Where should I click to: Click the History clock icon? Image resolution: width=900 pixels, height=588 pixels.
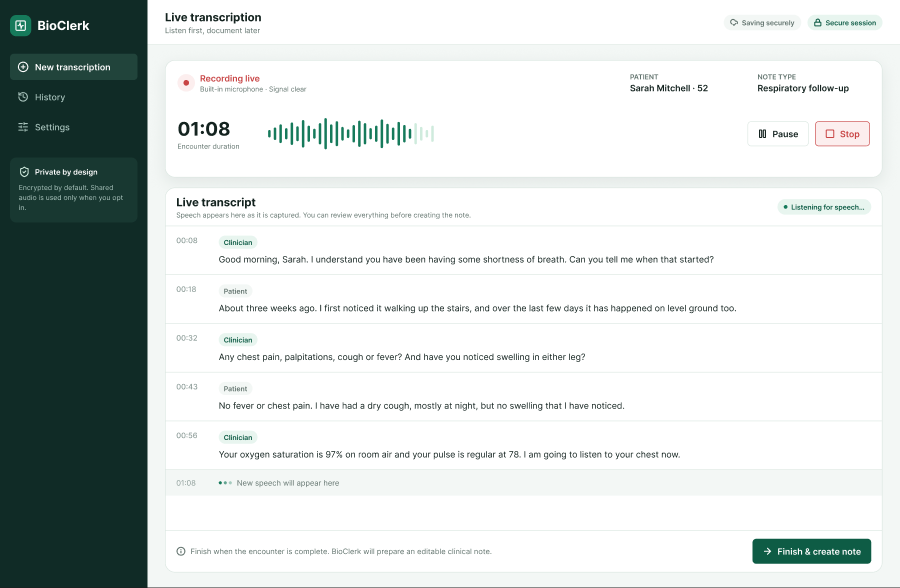[23, 97]
